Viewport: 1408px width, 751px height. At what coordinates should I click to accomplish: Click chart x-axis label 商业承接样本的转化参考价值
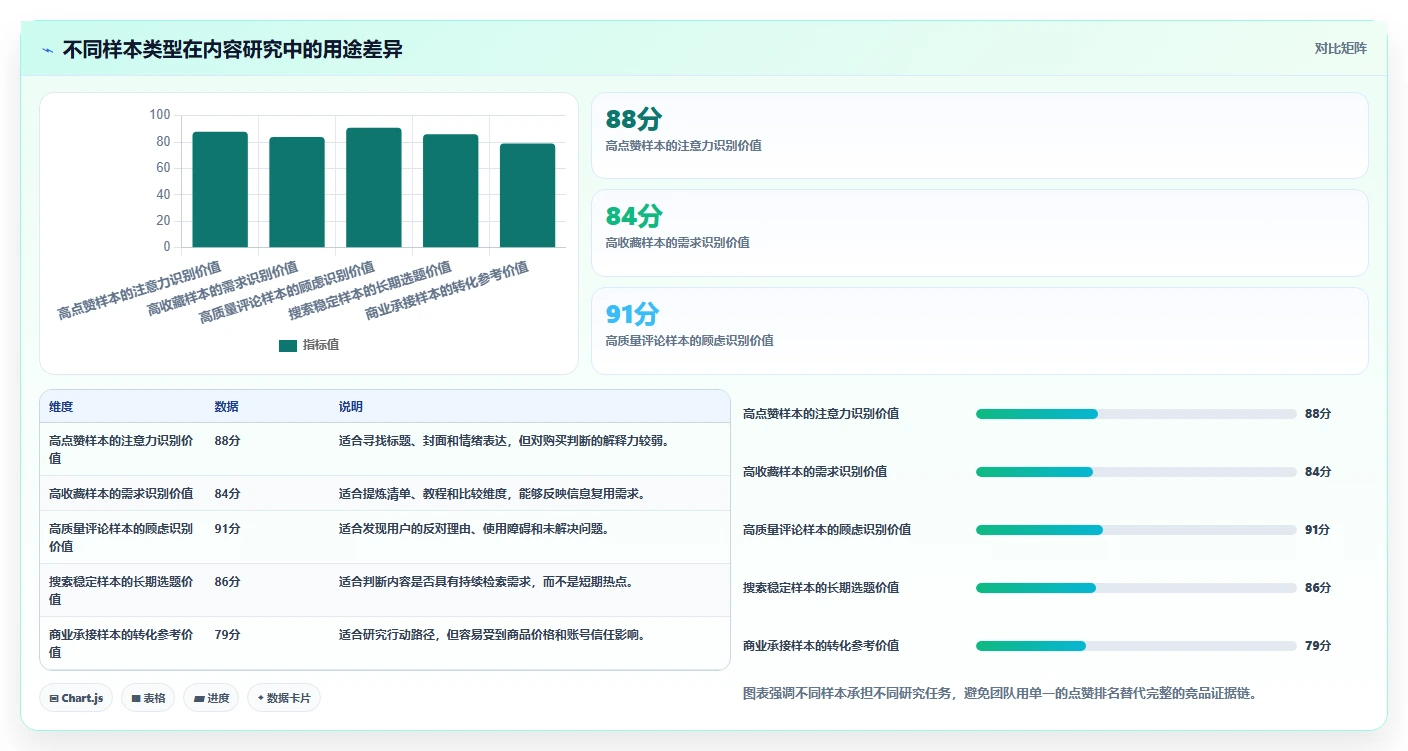447,290
